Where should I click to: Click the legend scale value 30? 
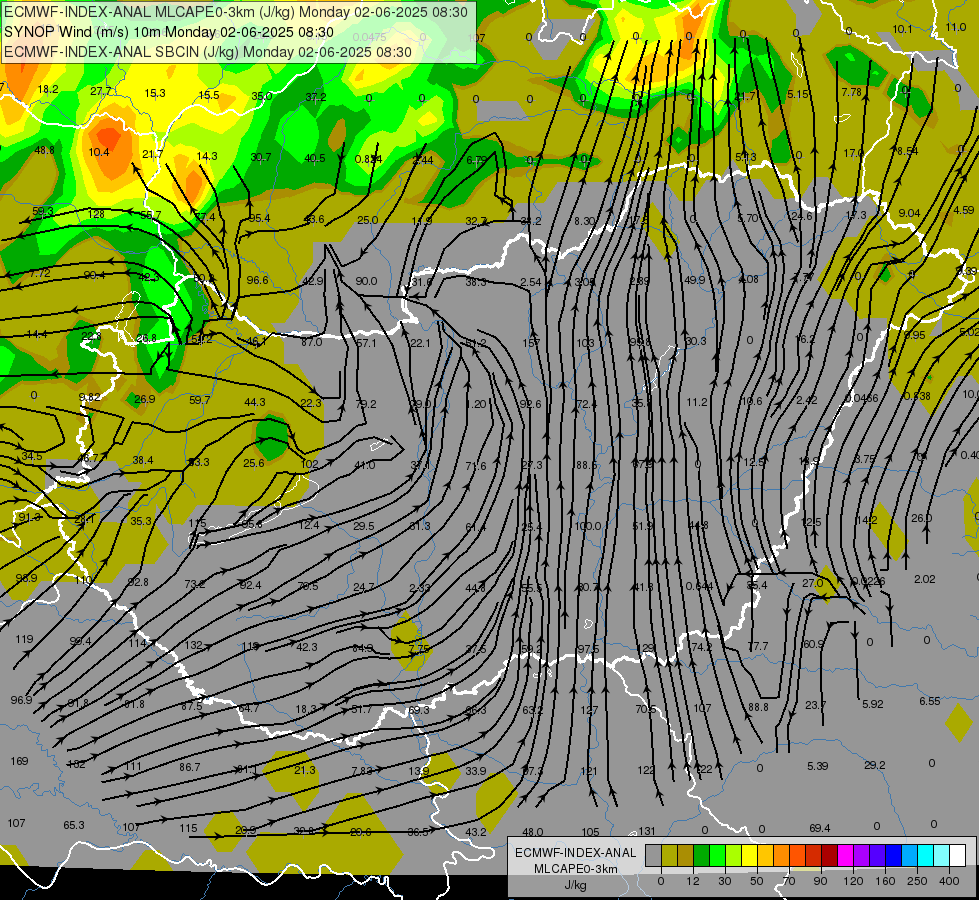pos(724,881)
